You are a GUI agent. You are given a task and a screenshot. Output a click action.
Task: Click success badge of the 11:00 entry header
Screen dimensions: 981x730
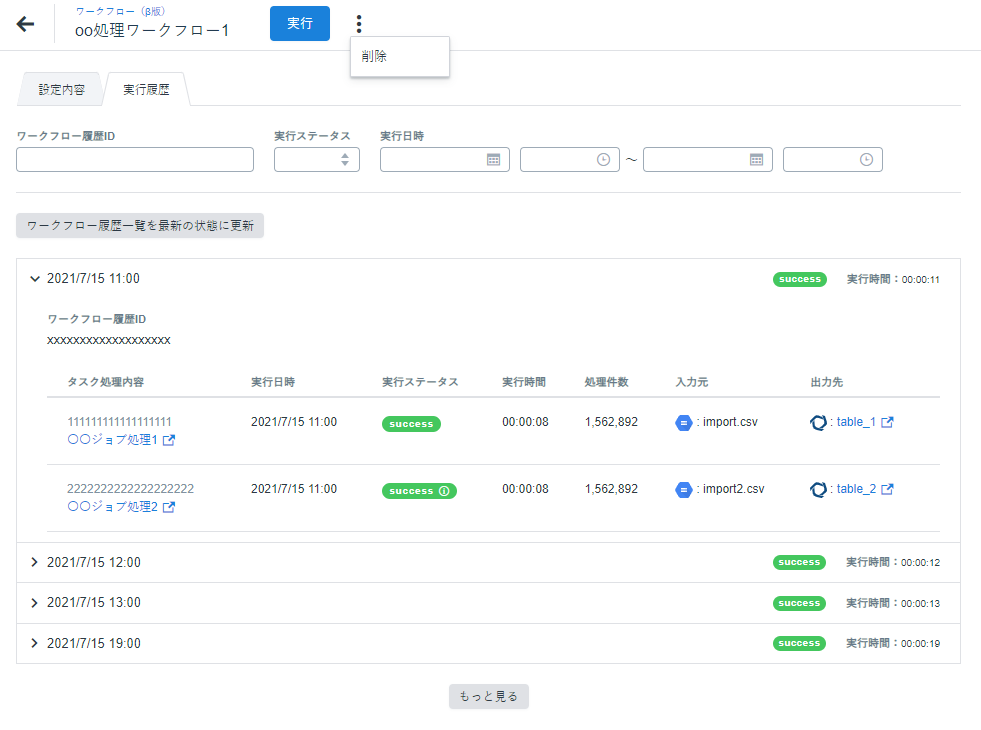pos(800,280)
